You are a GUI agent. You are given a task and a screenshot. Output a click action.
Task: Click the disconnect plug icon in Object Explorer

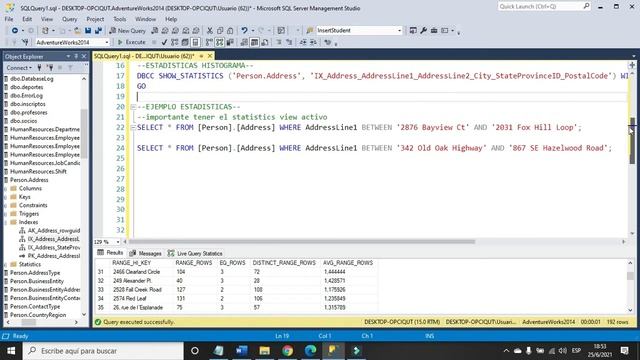pyautogui.click(x=50, y=68)
